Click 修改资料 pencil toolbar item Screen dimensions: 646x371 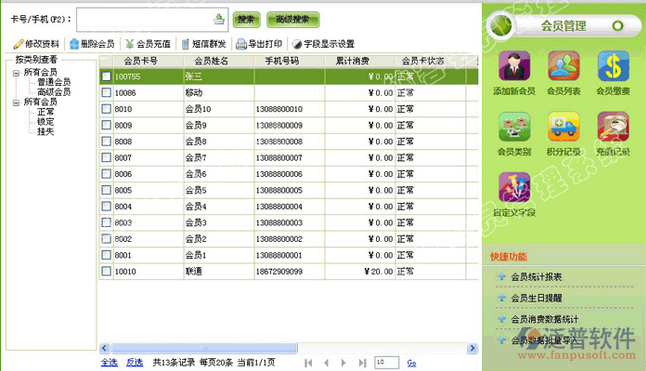coord(36,44)
